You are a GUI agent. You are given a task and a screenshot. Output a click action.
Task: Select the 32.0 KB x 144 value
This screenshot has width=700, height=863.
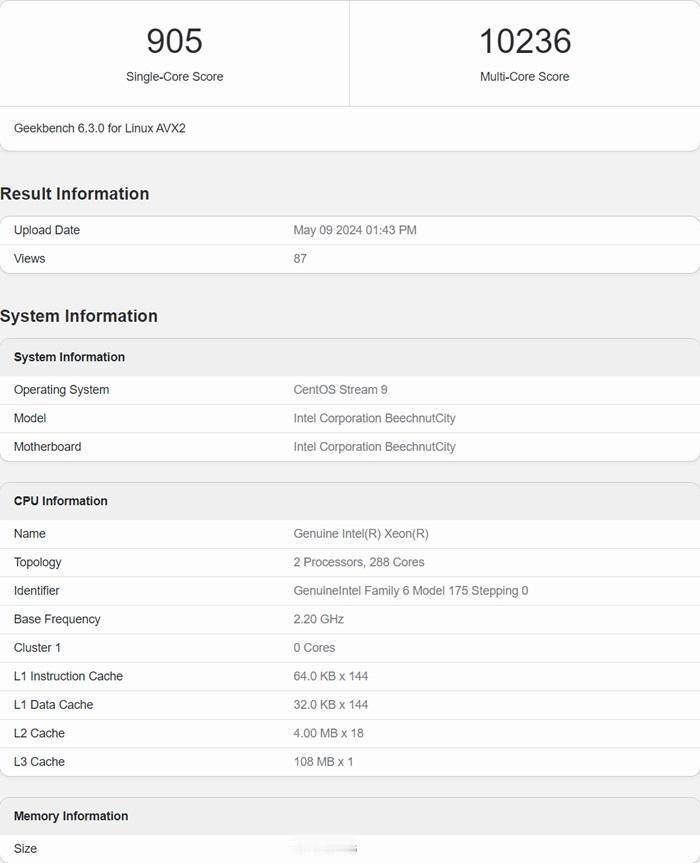331,705
